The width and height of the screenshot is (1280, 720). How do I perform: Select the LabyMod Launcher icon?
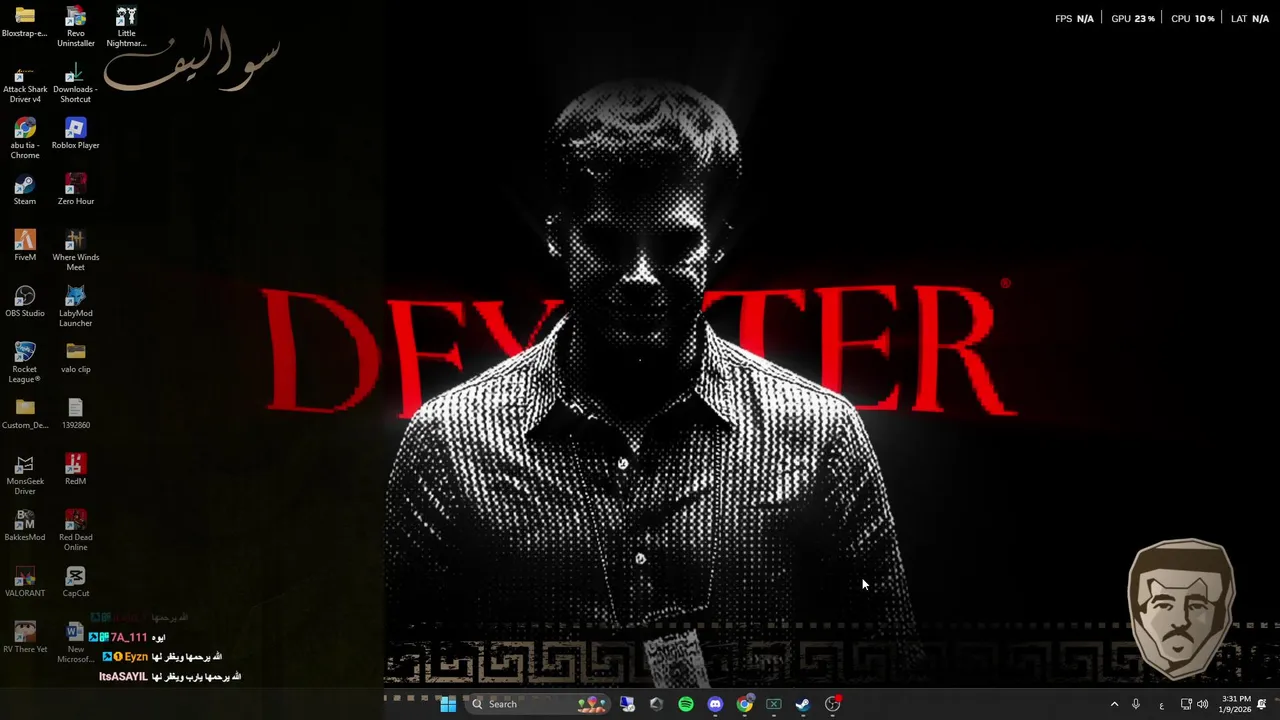click(x=76, y=307)
